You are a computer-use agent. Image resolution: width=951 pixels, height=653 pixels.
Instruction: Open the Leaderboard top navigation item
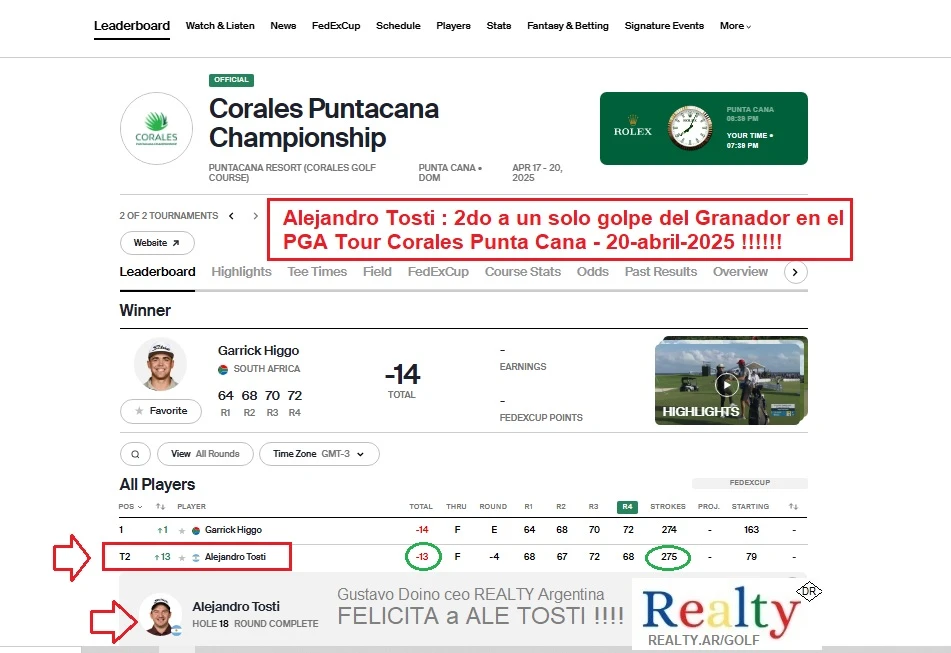(132, 26)
